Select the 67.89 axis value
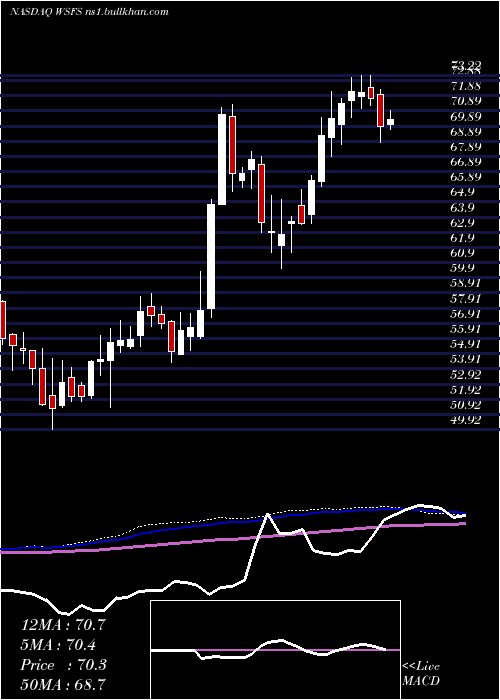500x700 pixels. (x=467, y=147)
